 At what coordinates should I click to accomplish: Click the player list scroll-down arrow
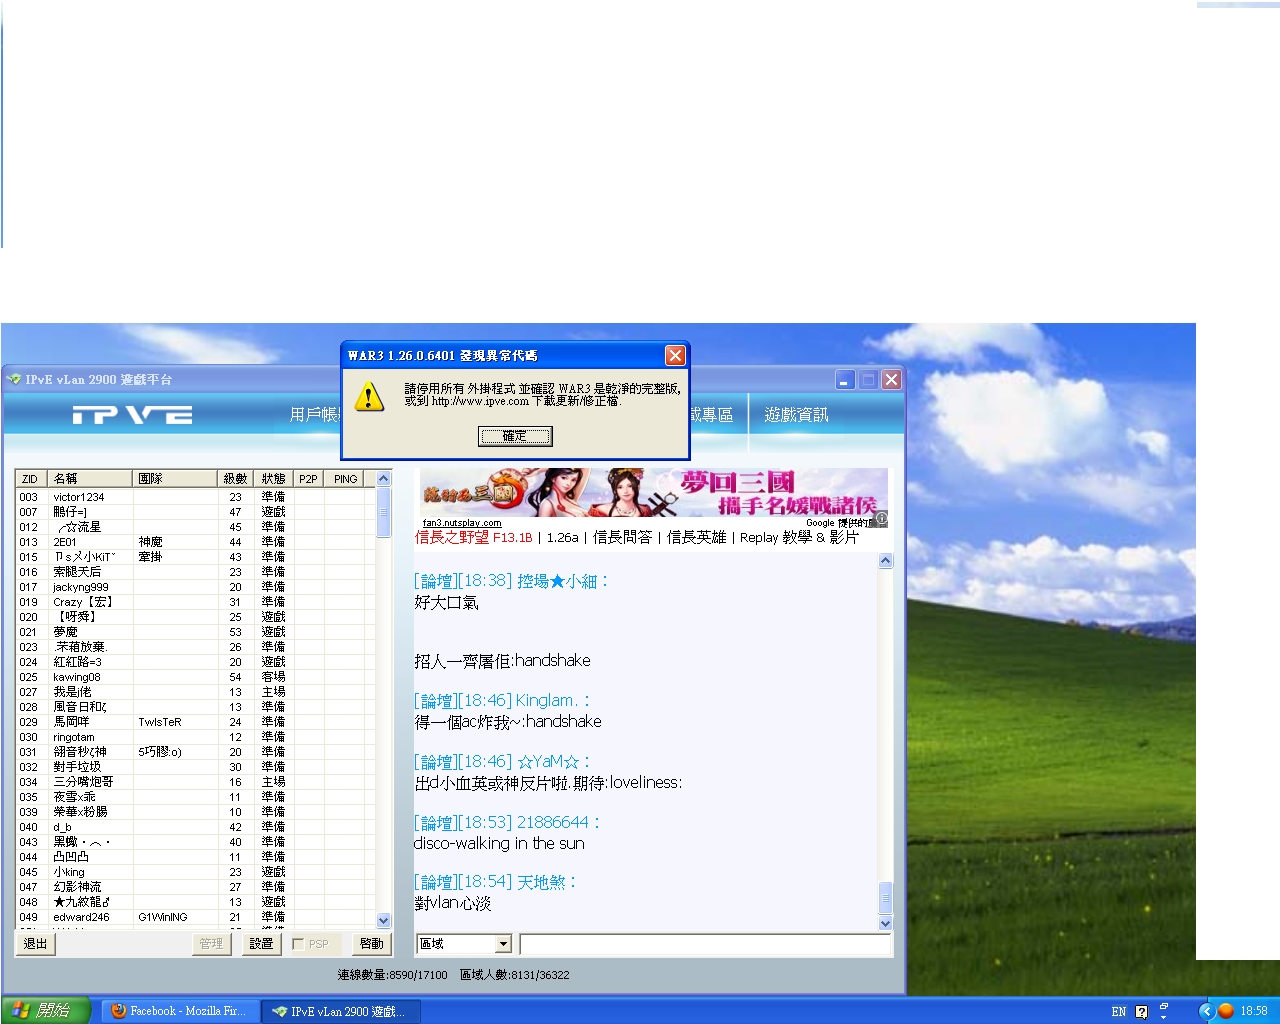pos(383,920)
